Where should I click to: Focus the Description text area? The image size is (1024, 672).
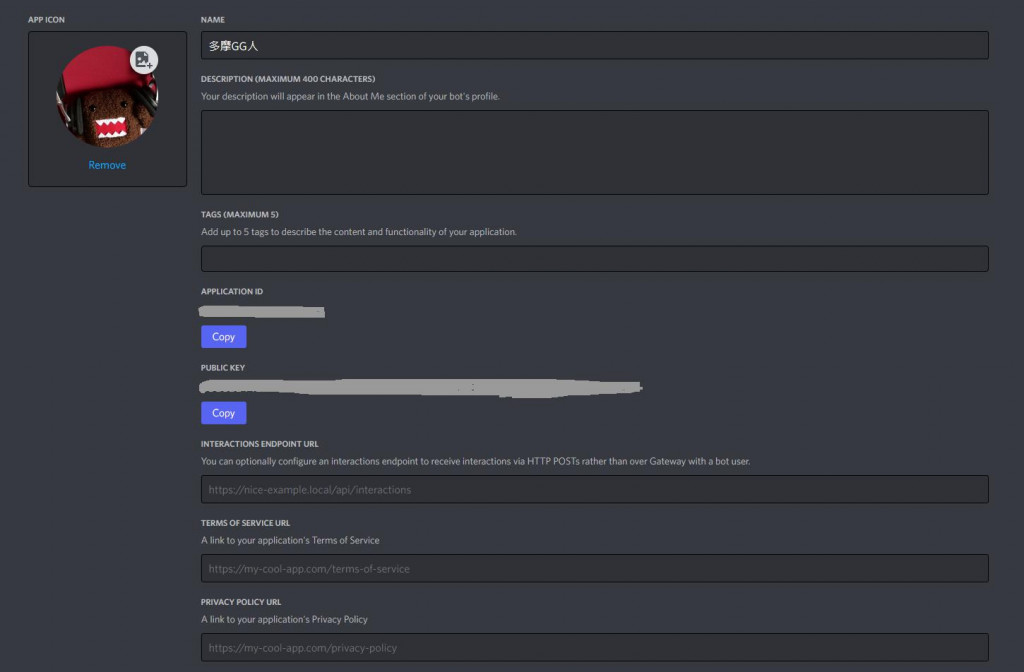click(594, 152)
